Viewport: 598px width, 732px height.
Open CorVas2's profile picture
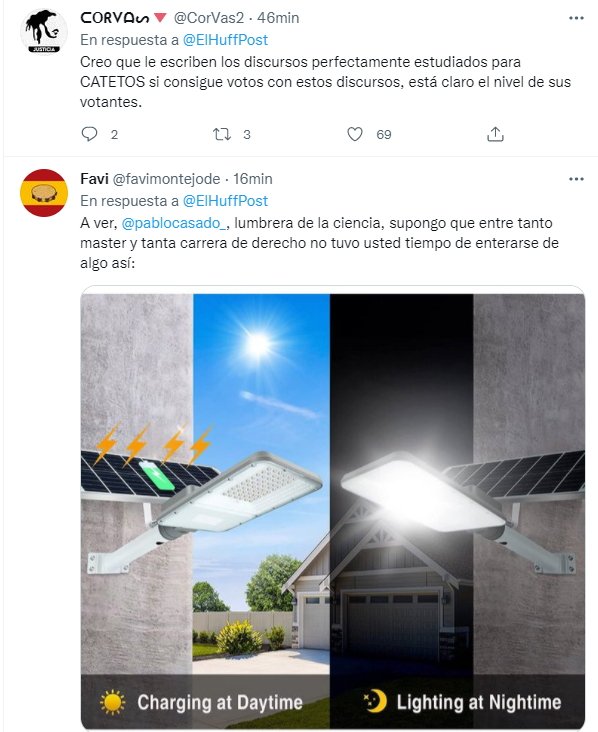(44, 31)
